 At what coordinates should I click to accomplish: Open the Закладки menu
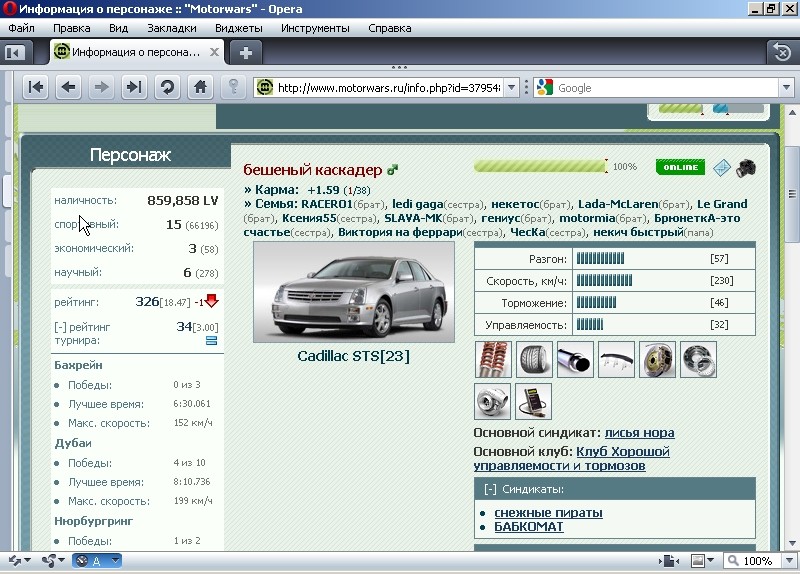coord(172,28)
